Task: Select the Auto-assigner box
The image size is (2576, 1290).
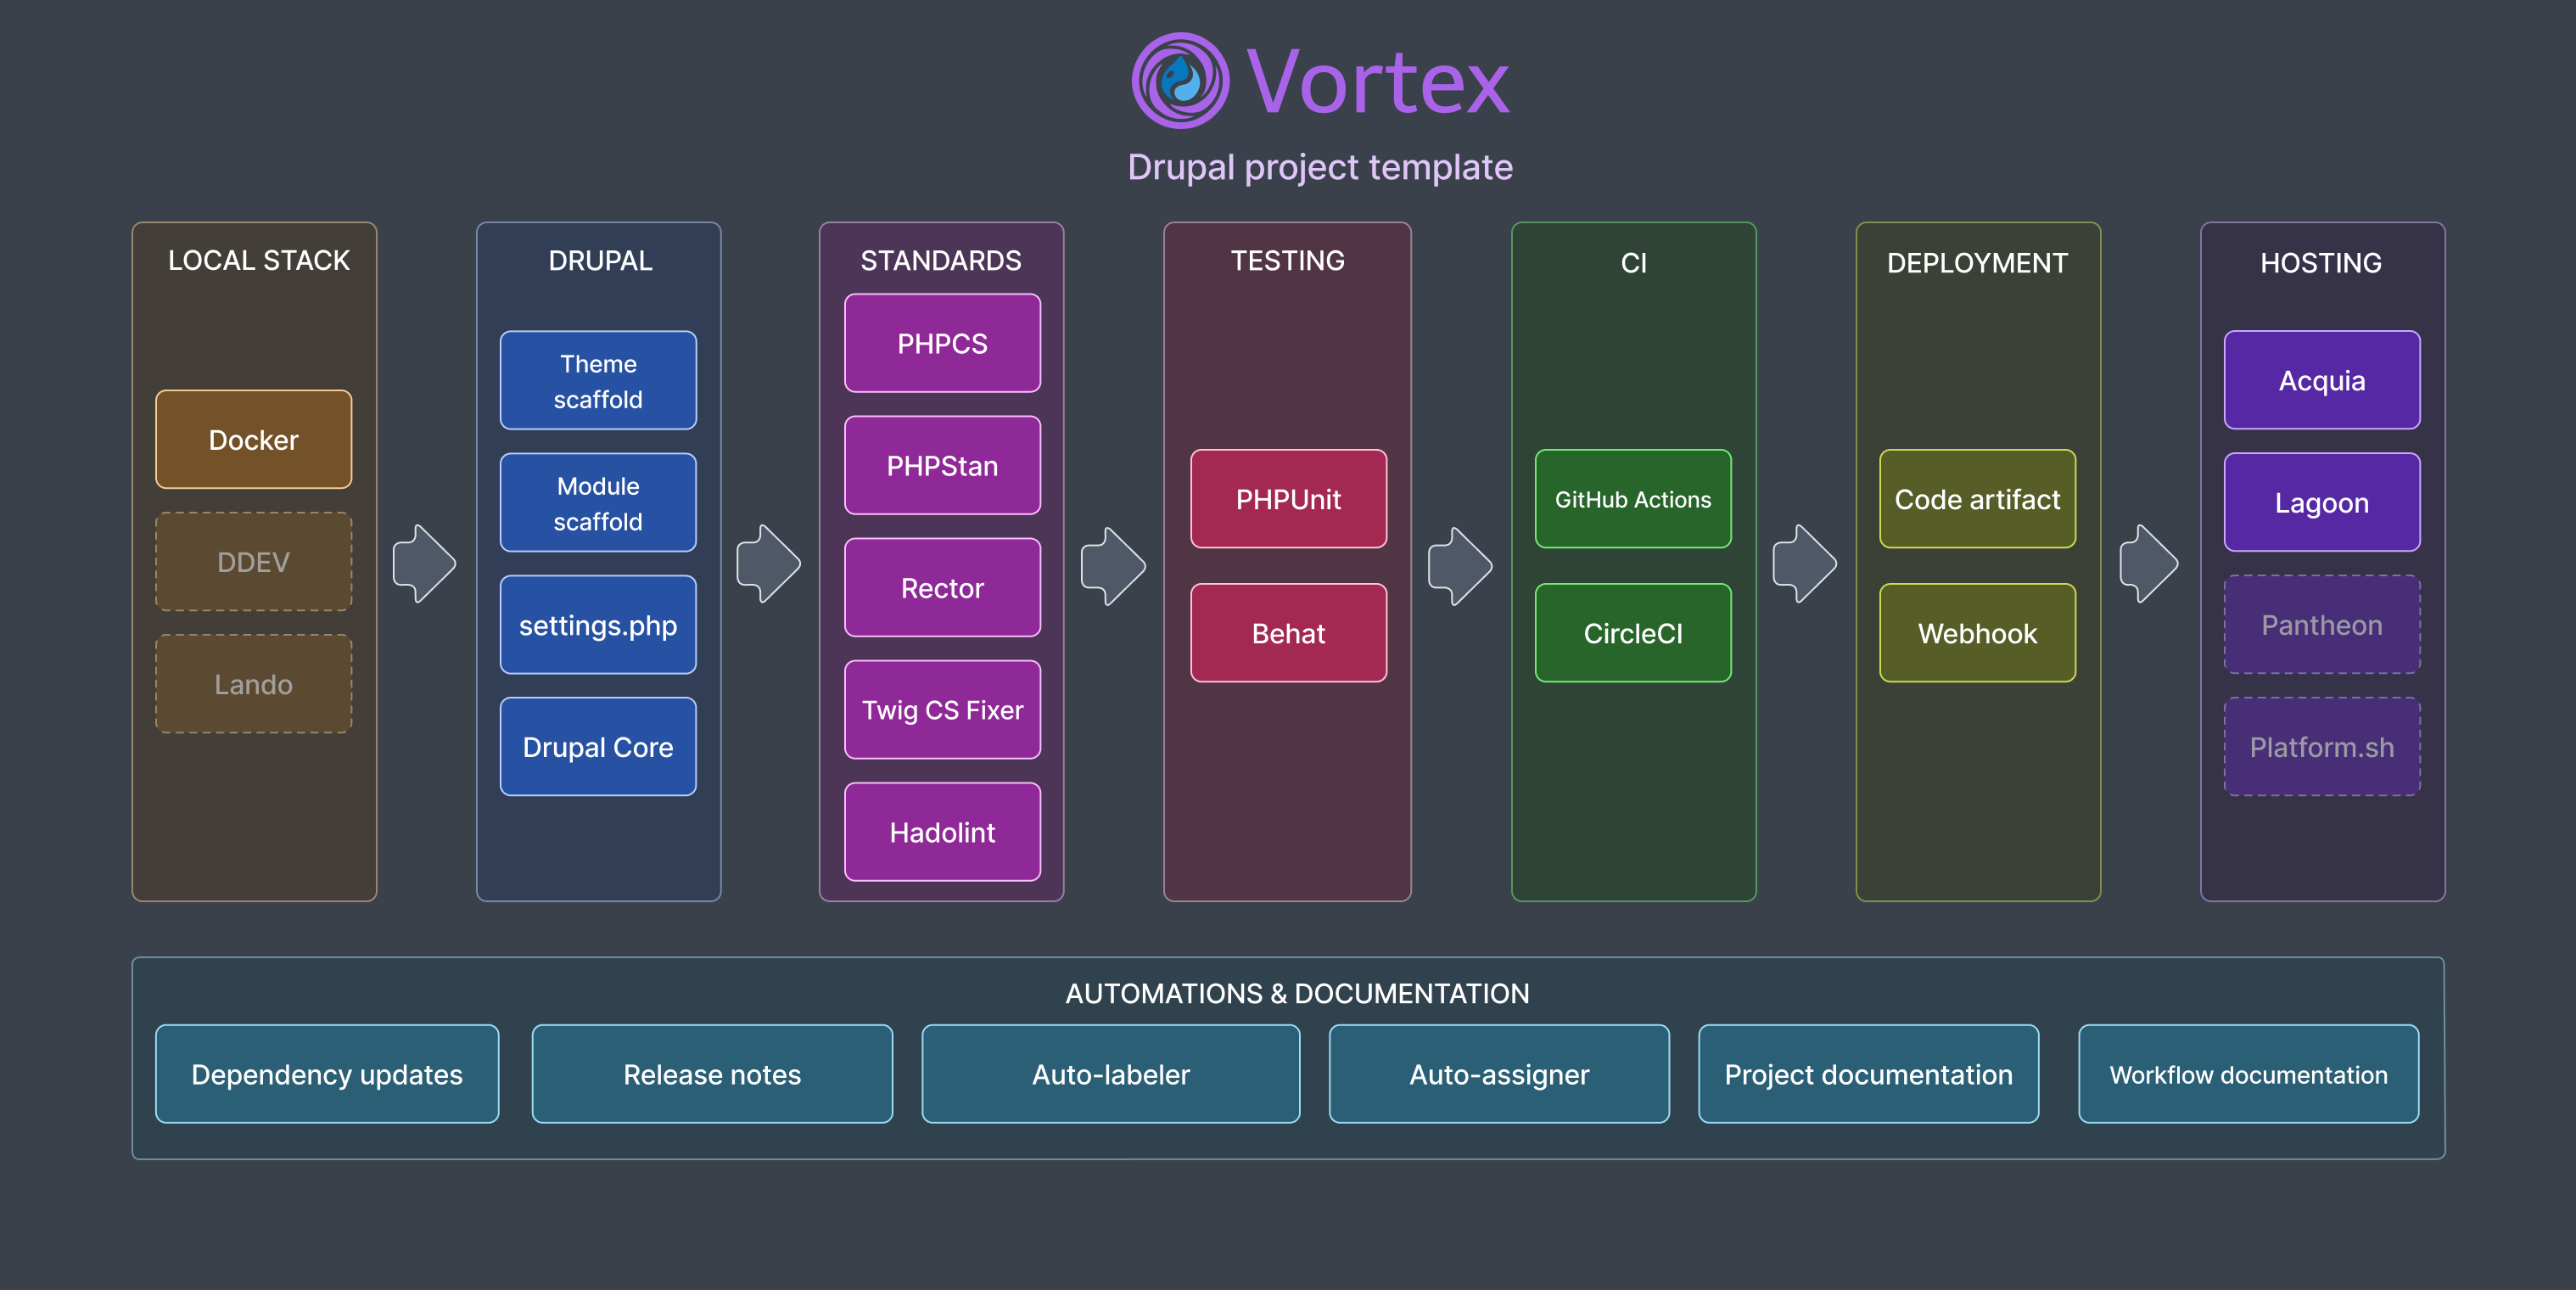Action: [x=1499, y=1074]
